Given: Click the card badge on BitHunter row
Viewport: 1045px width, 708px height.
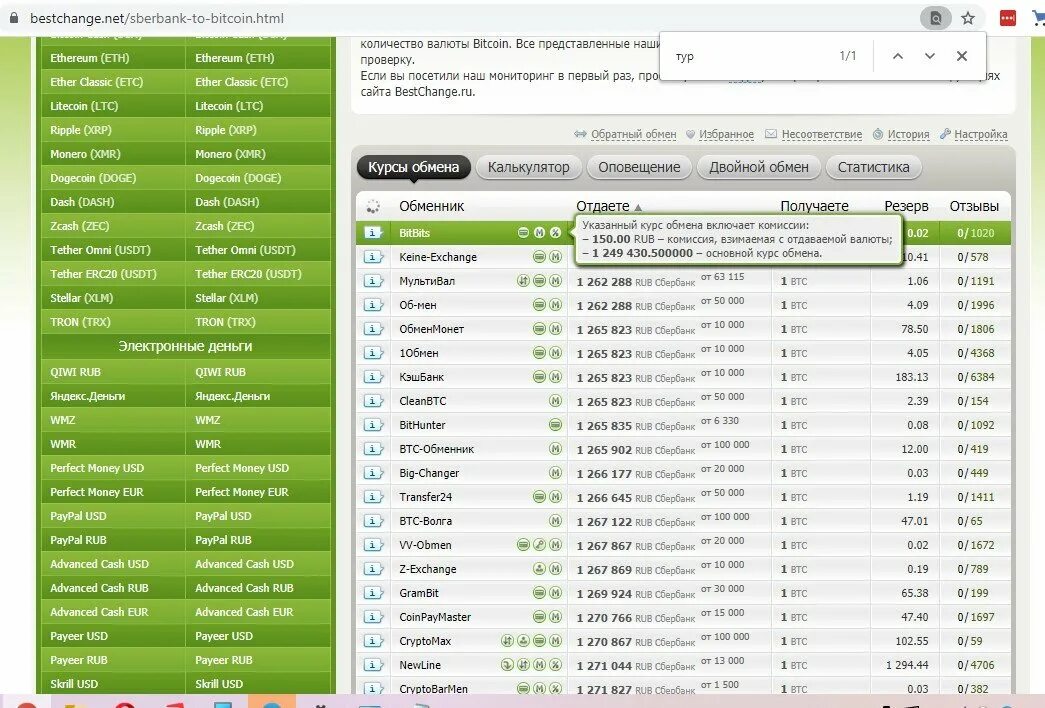Looking at the screenshot, I should (555, 425).
